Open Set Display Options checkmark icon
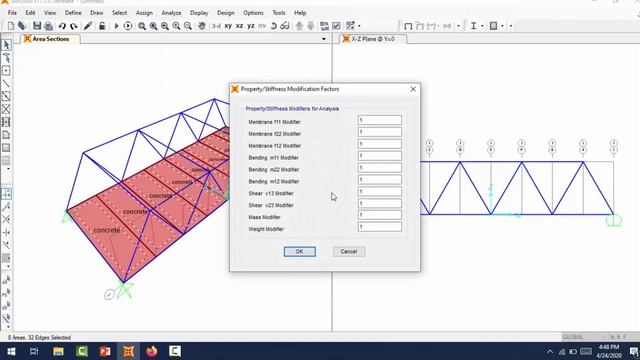The width and height of the screenshot is (640, 360). tap(336, 26)
